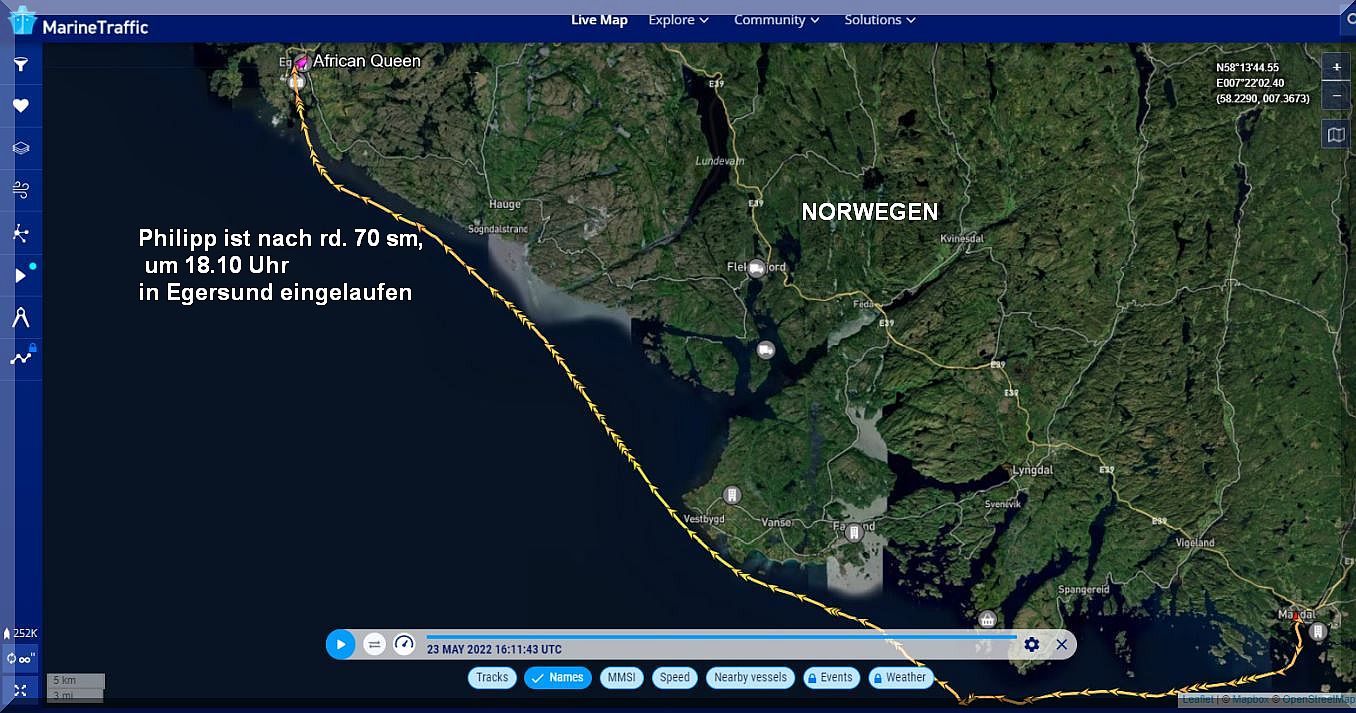The height and width of the screenshot is (713, 1356).
Task: Expand the Explore dropdown menu
Action: click(678, 20)
